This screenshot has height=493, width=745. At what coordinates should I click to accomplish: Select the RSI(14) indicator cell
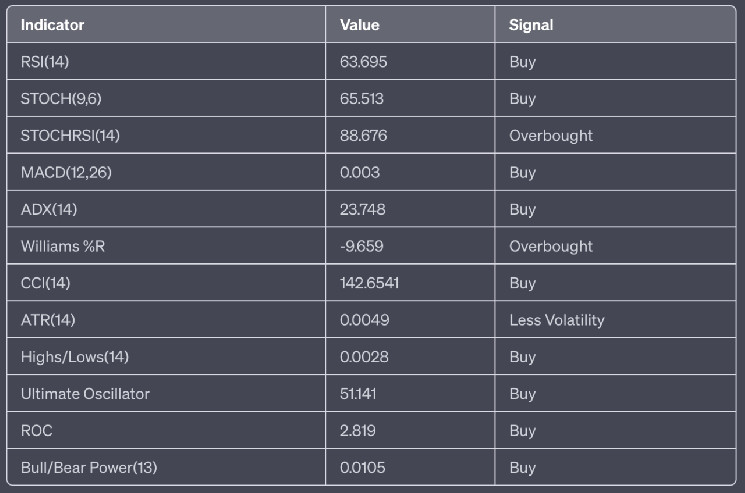pyautogui.click(x=45, y=62)
